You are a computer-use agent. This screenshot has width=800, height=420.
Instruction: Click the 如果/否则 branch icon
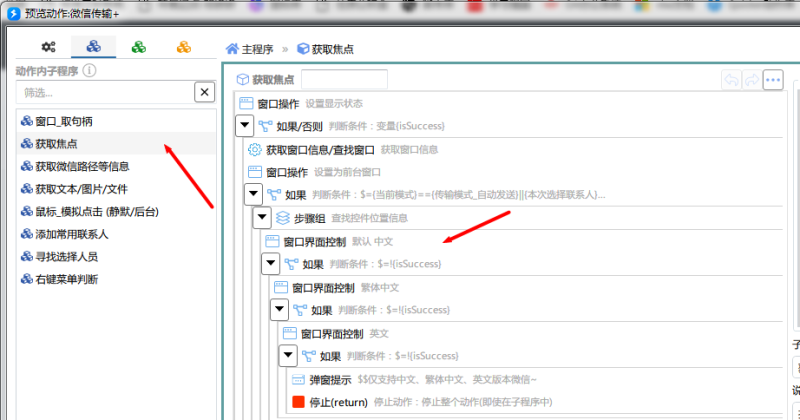265,126
